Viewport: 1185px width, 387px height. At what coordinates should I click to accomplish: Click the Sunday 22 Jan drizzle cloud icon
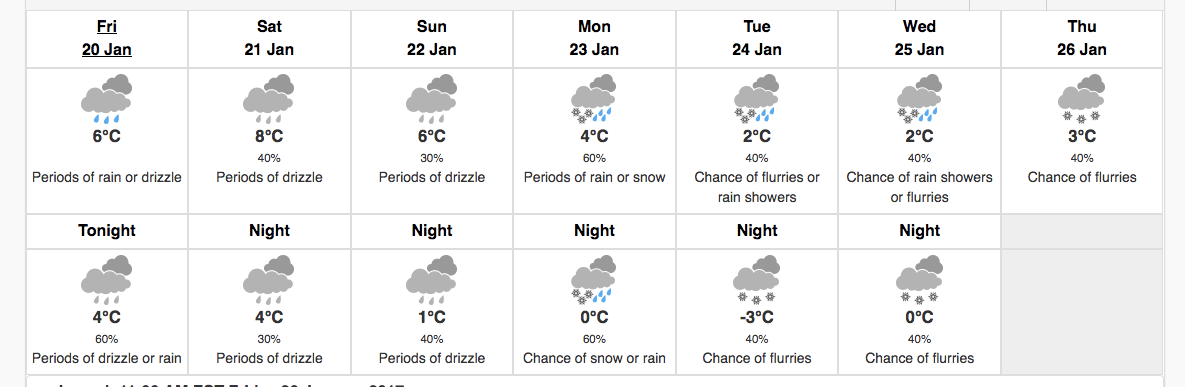point(432,99)
